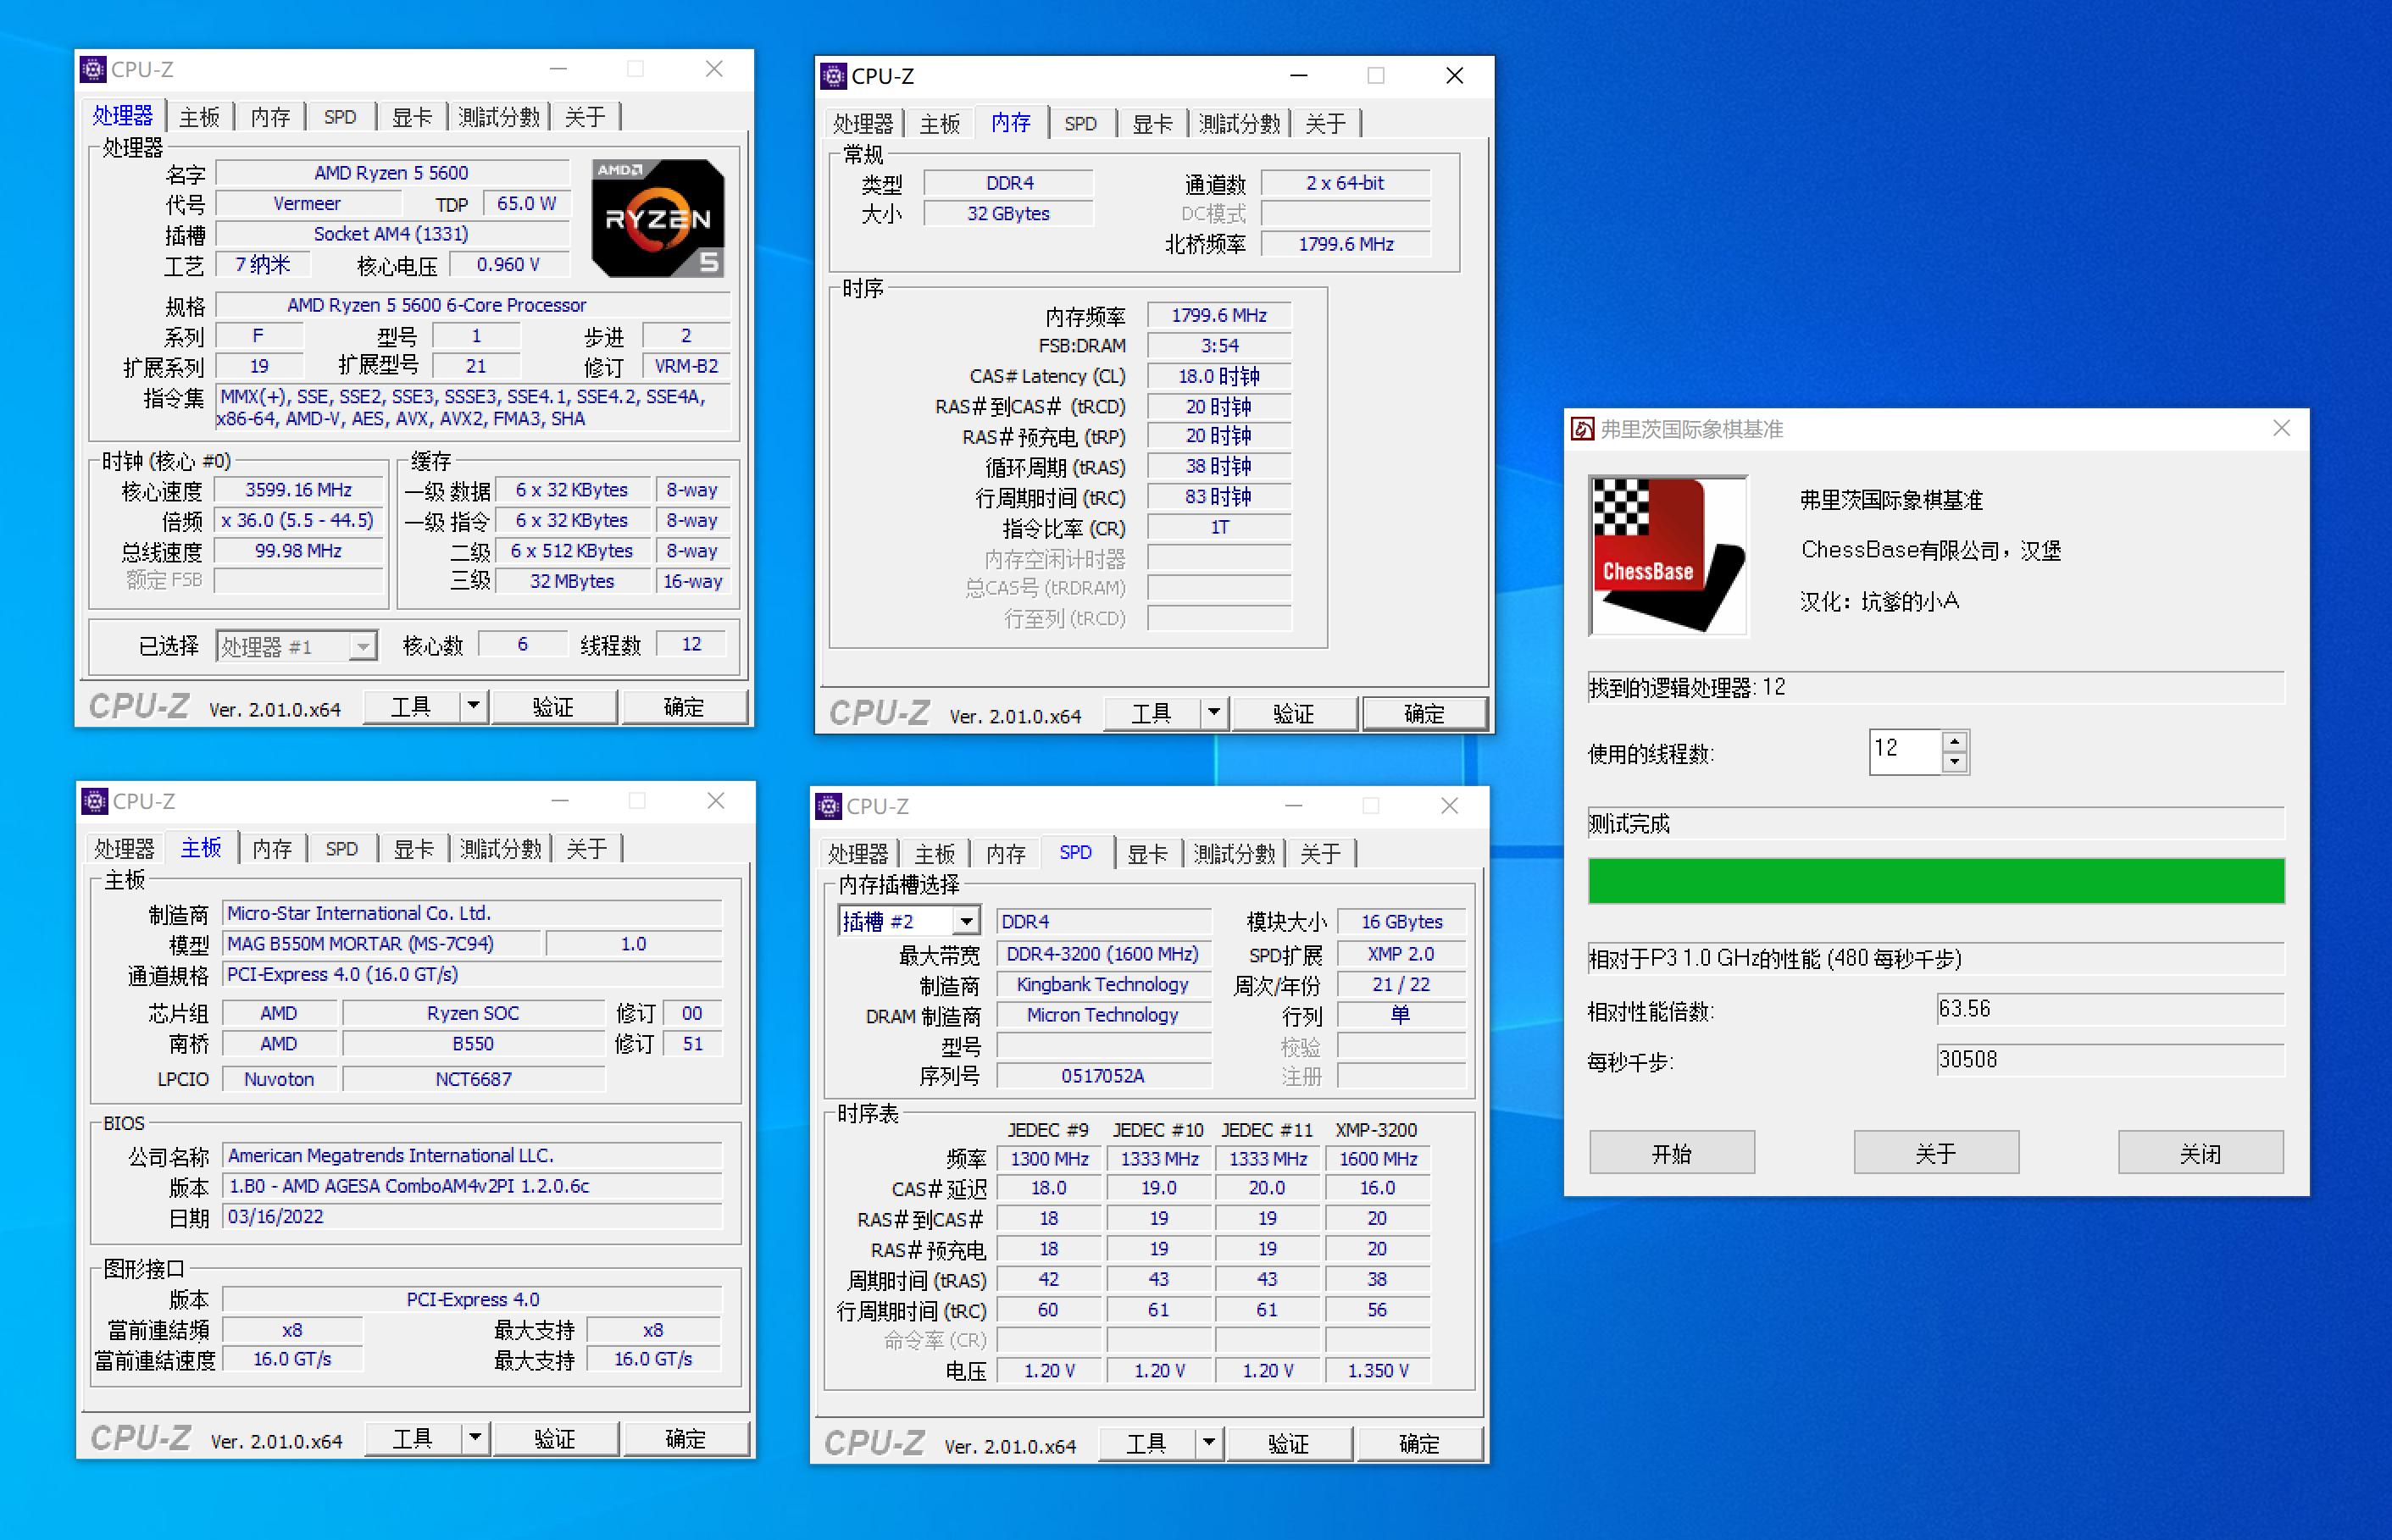
Task: Decrease thread count with down spinner arrow
Action: (x=1954, y=762)
